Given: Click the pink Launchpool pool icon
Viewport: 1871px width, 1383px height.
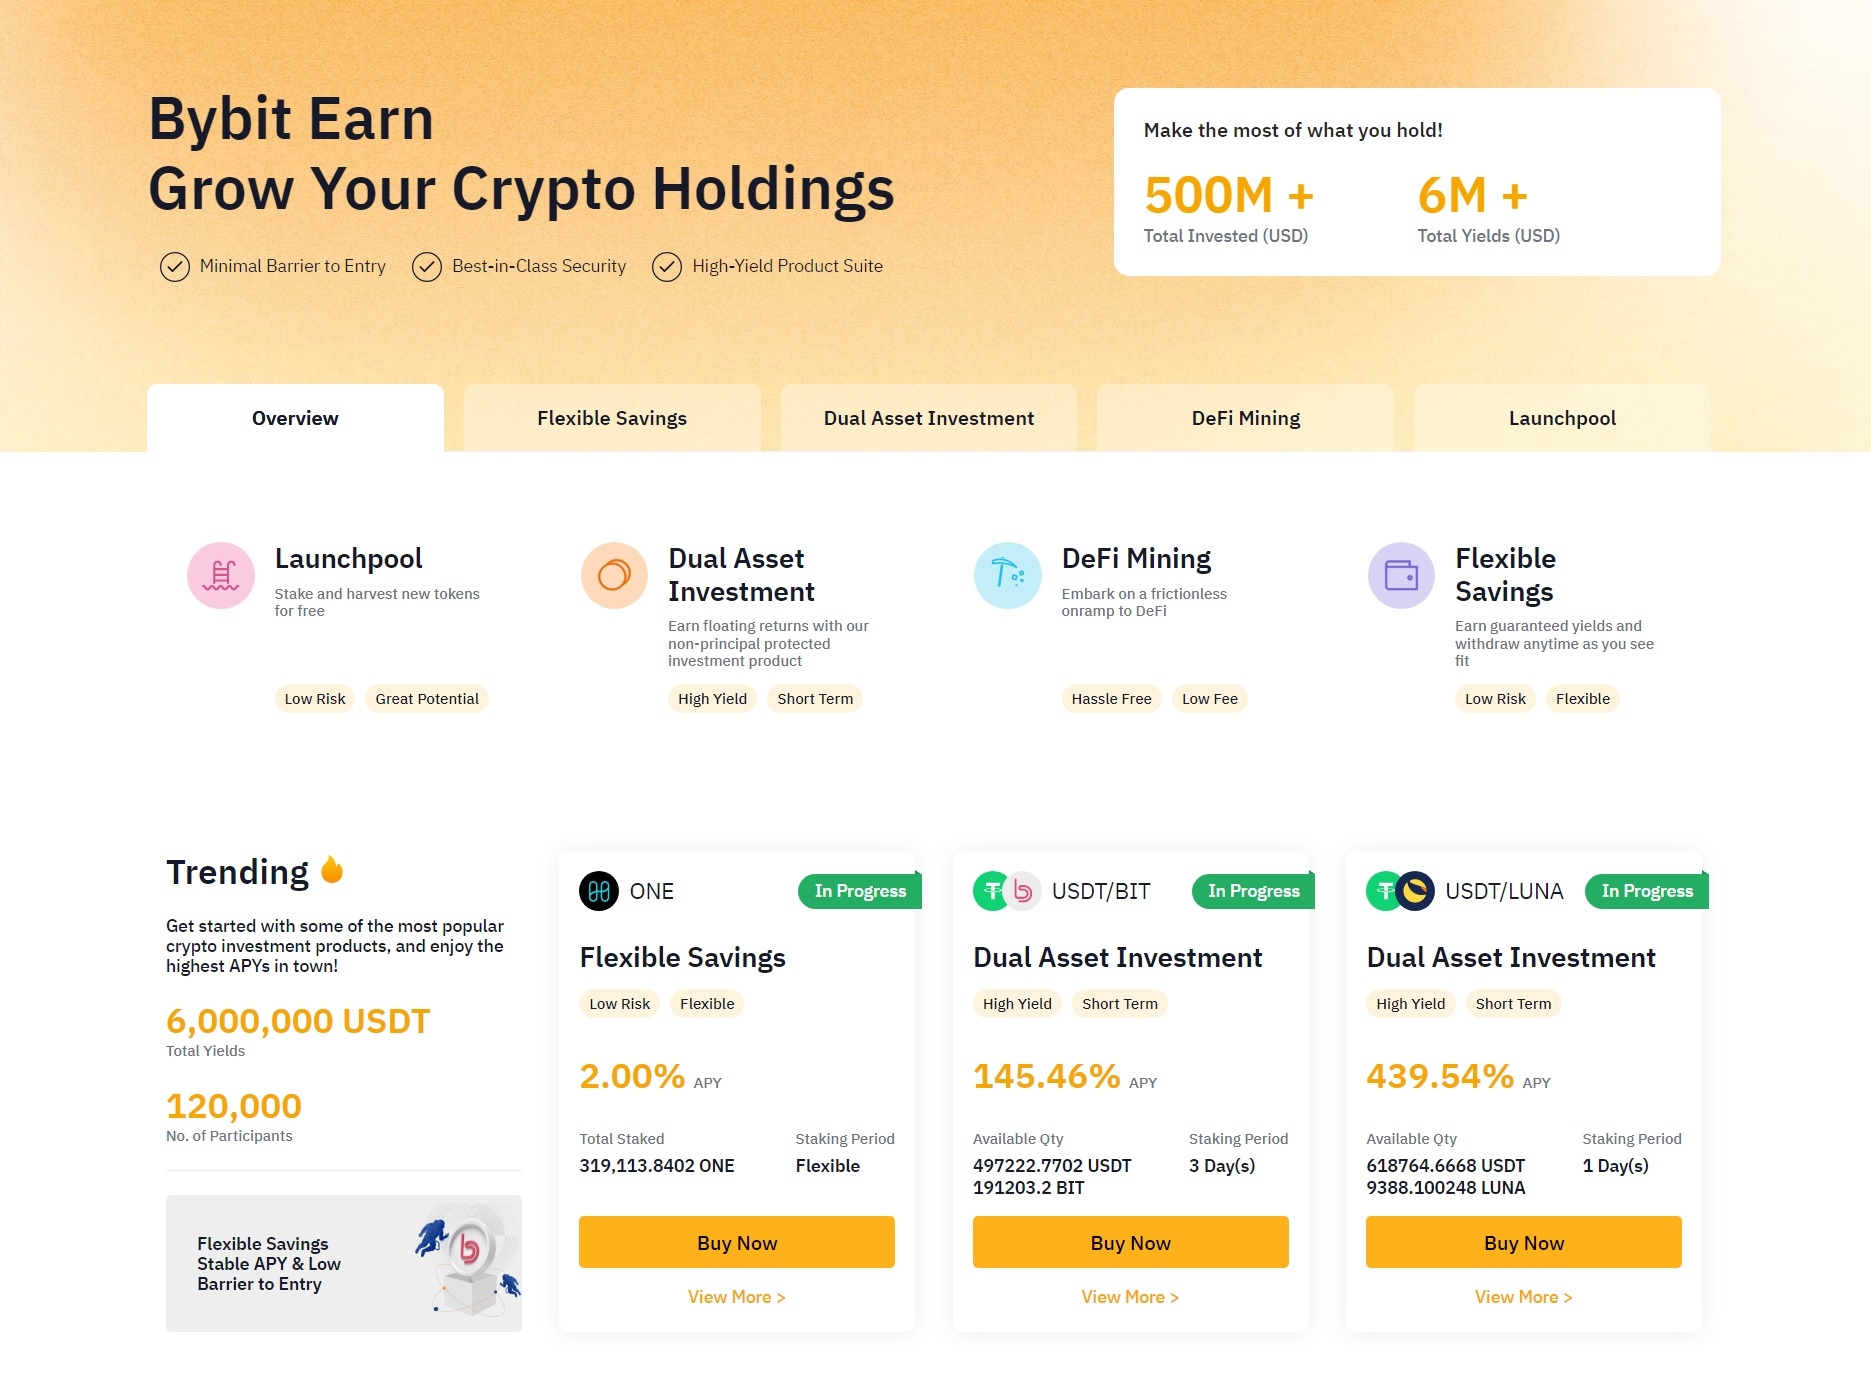Looking at the screenshot, I should tap(221, 575).
